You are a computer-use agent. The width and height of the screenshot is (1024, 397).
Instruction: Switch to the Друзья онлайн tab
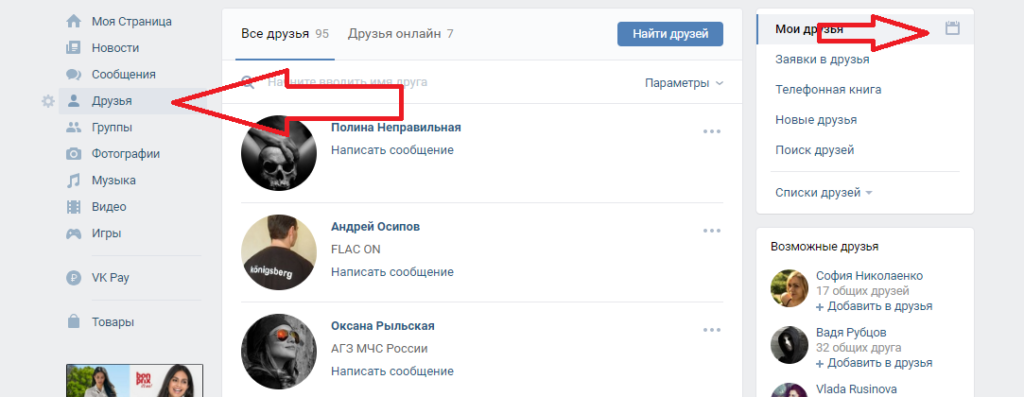[400, 34]
